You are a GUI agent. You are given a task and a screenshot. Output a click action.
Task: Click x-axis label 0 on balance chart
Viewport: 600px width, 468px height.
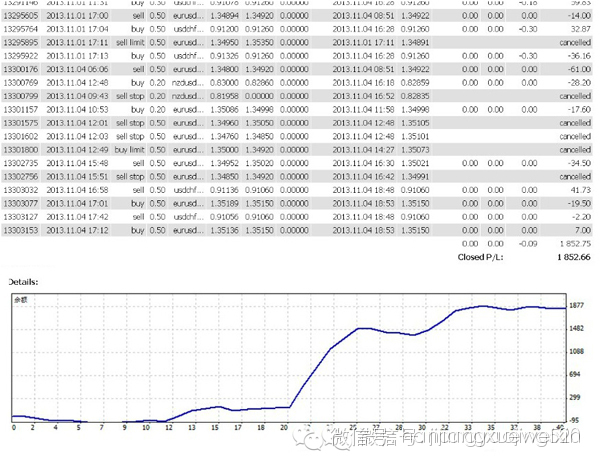pos(14,427)
